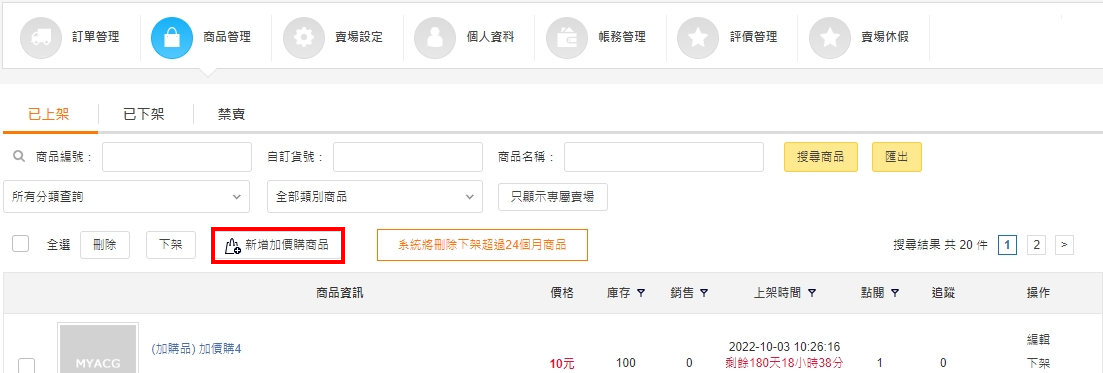
Task: Go to results page 2
Action: tap(1036, 244)
